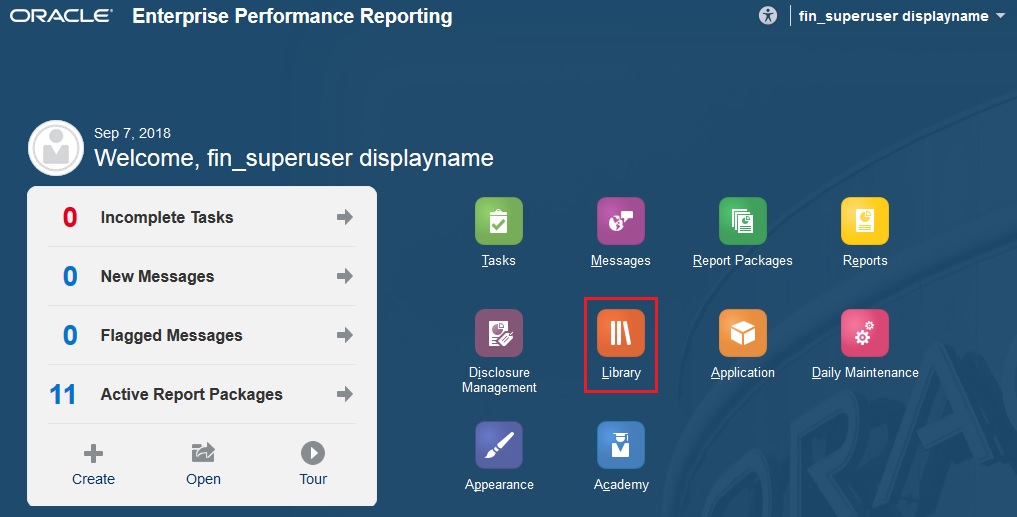
Task: Click the Academy label text
Action: [x=621, y=485]
